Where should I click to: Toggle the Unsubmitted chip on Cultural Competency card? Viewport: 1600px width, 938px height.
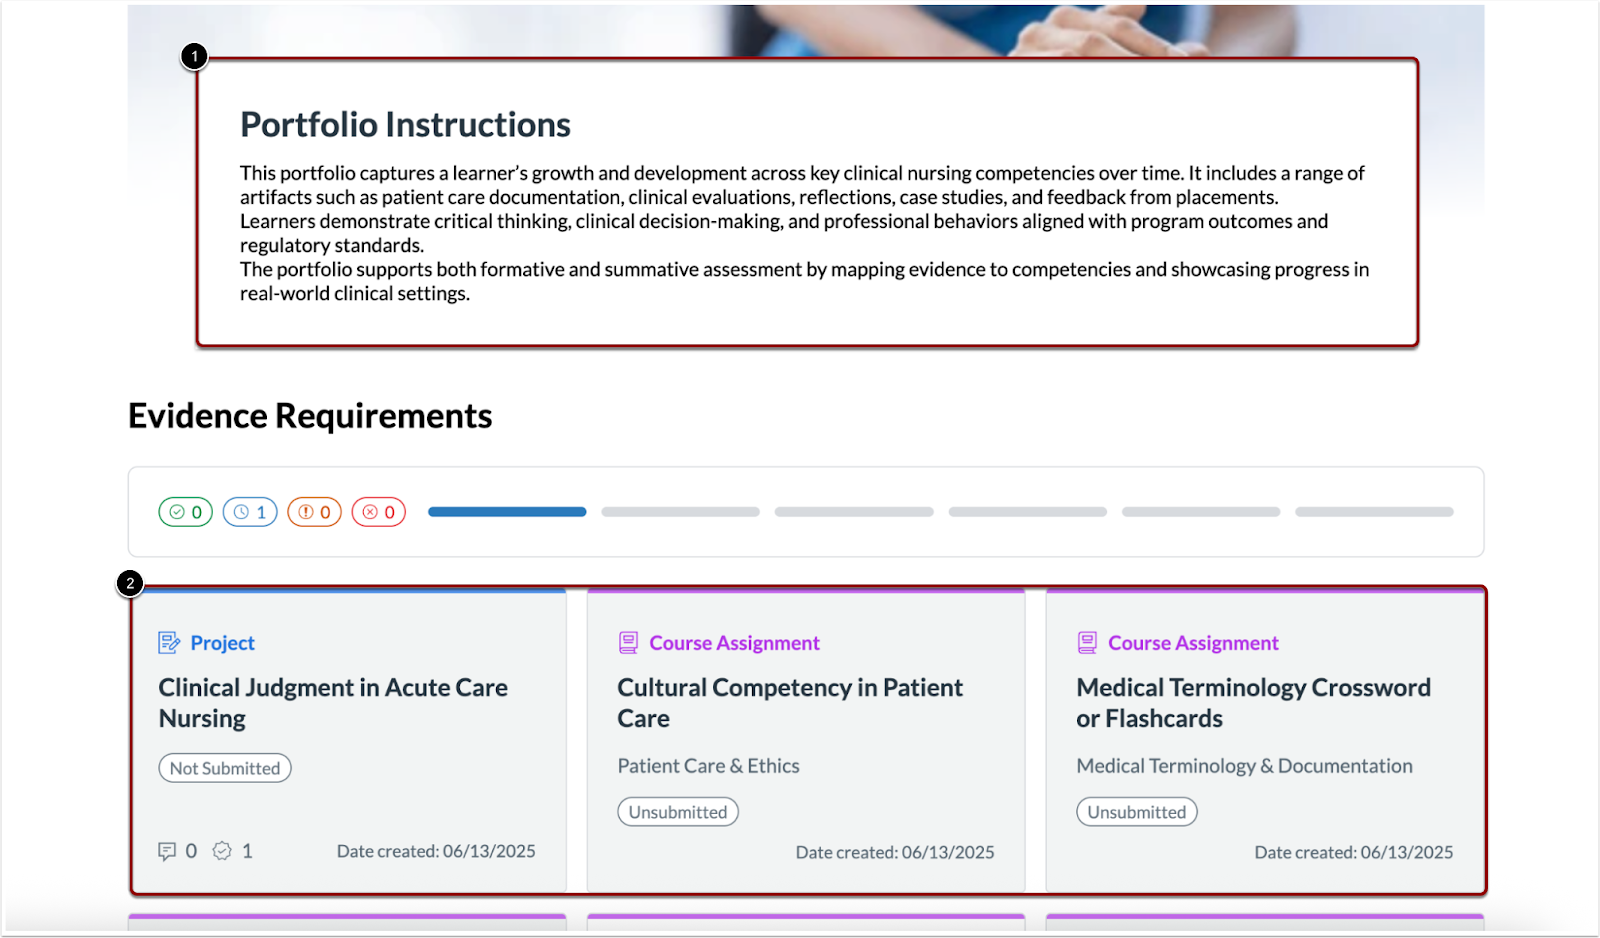click(x=677, y=811)
